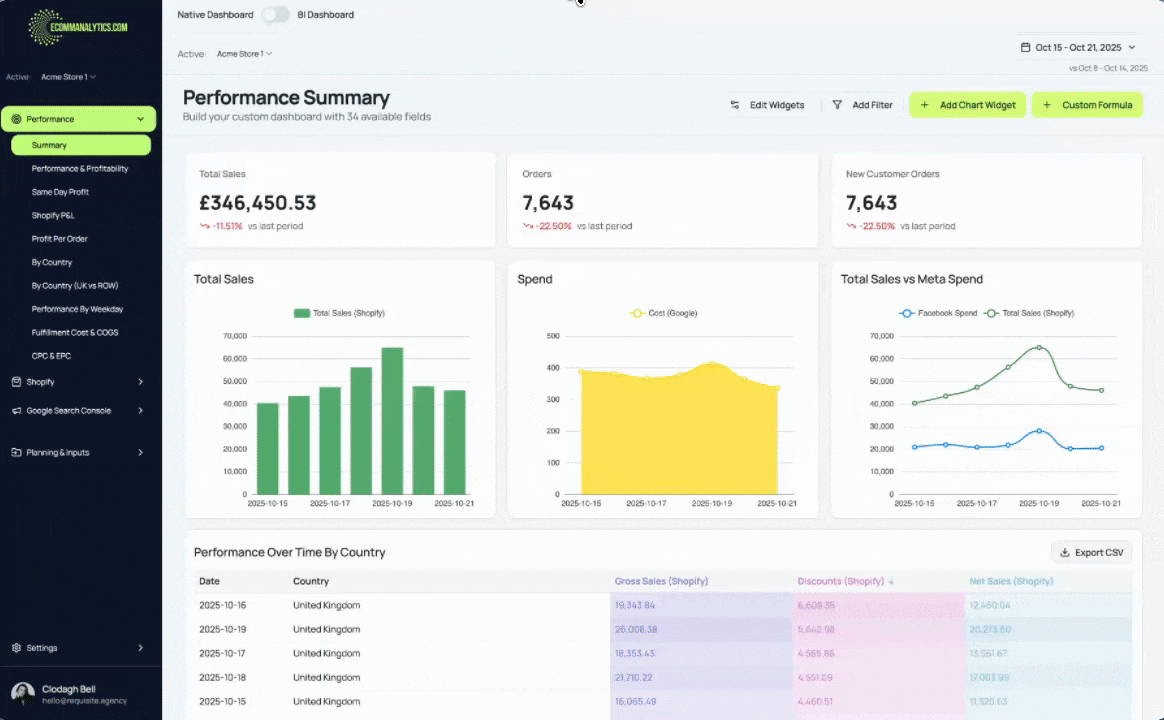Open Fulfilment Cost & COGS page

[75, 332]
